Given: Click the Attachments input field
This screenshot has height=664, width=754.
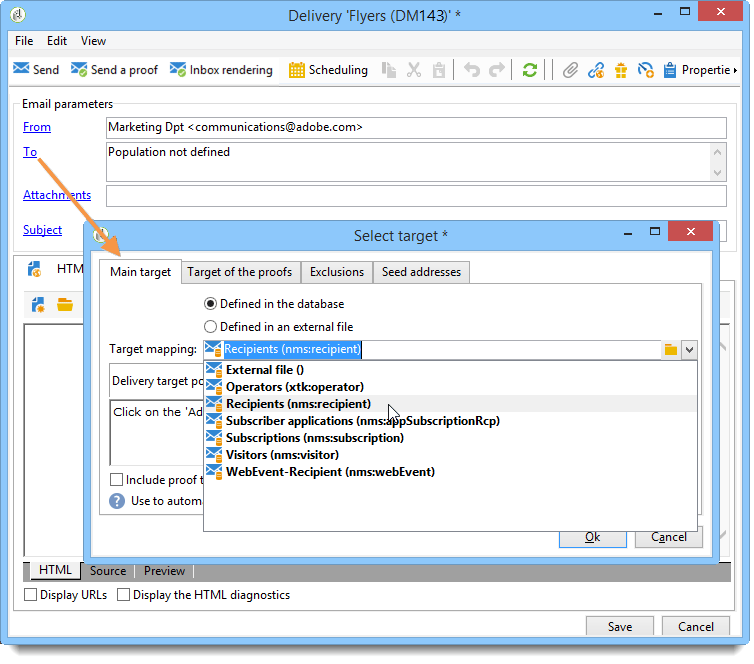Looking at the screenshot, I should pyautogui.click(x=416, y=196).
